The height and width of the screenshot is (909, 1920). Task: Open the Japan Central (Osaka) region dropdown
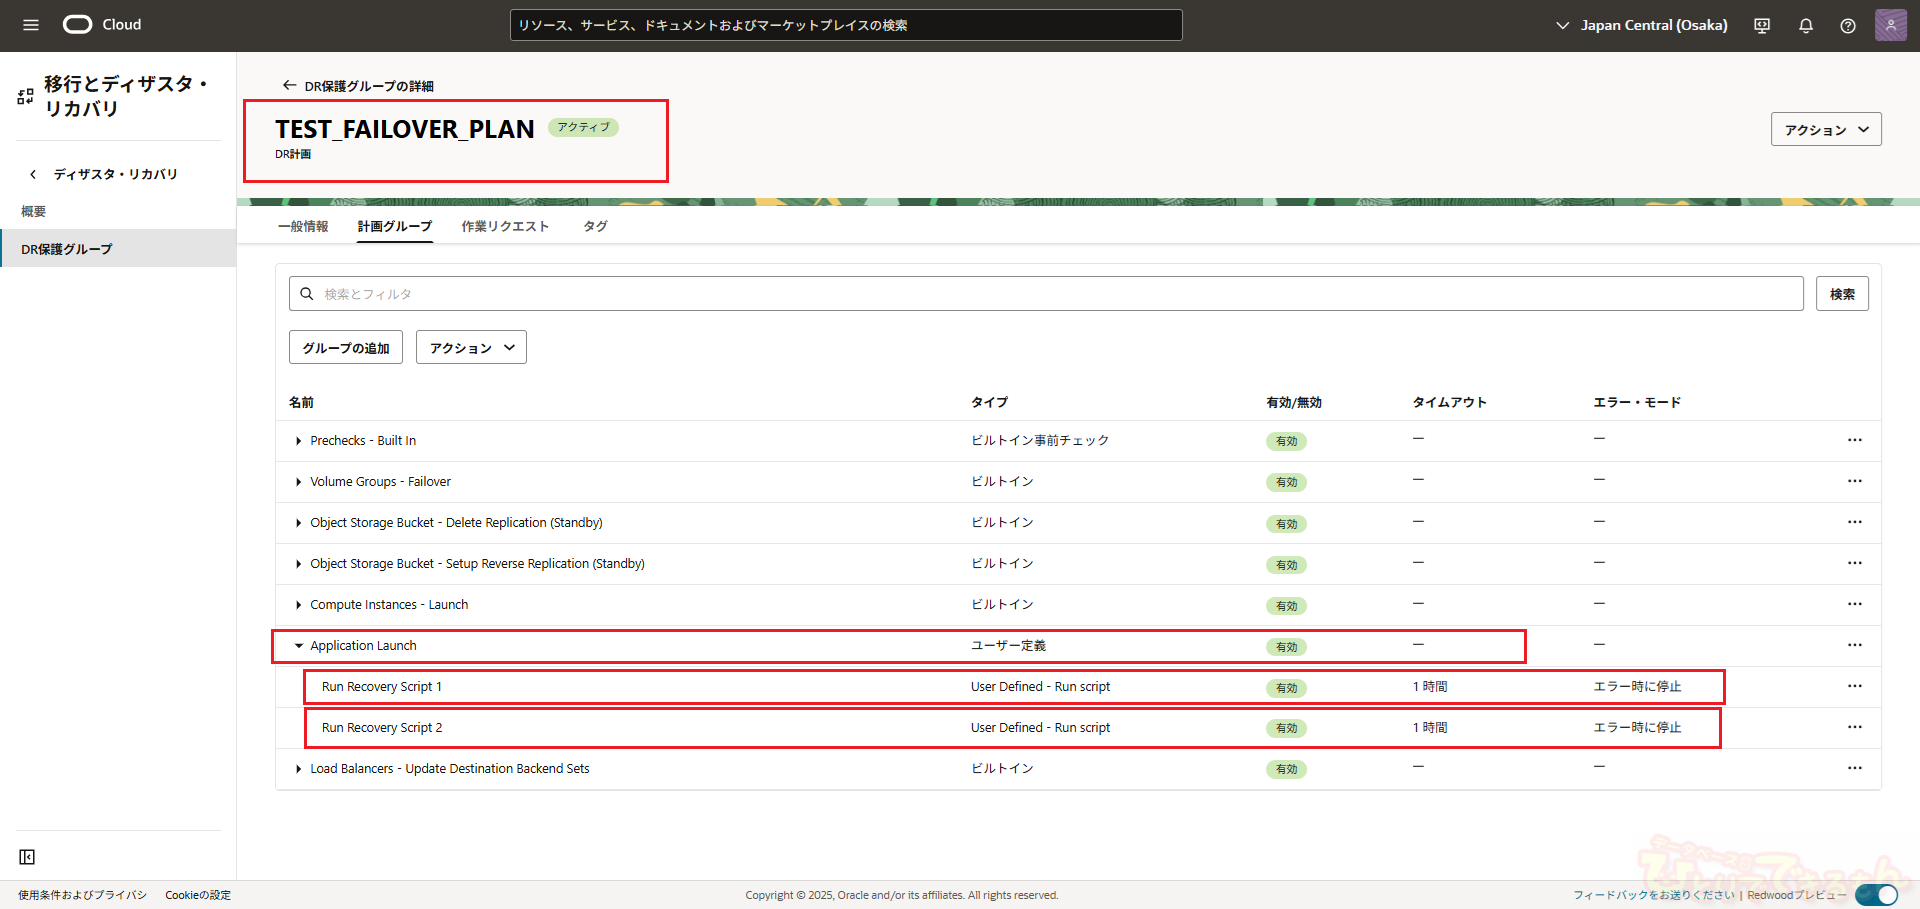click(1642, 25)
